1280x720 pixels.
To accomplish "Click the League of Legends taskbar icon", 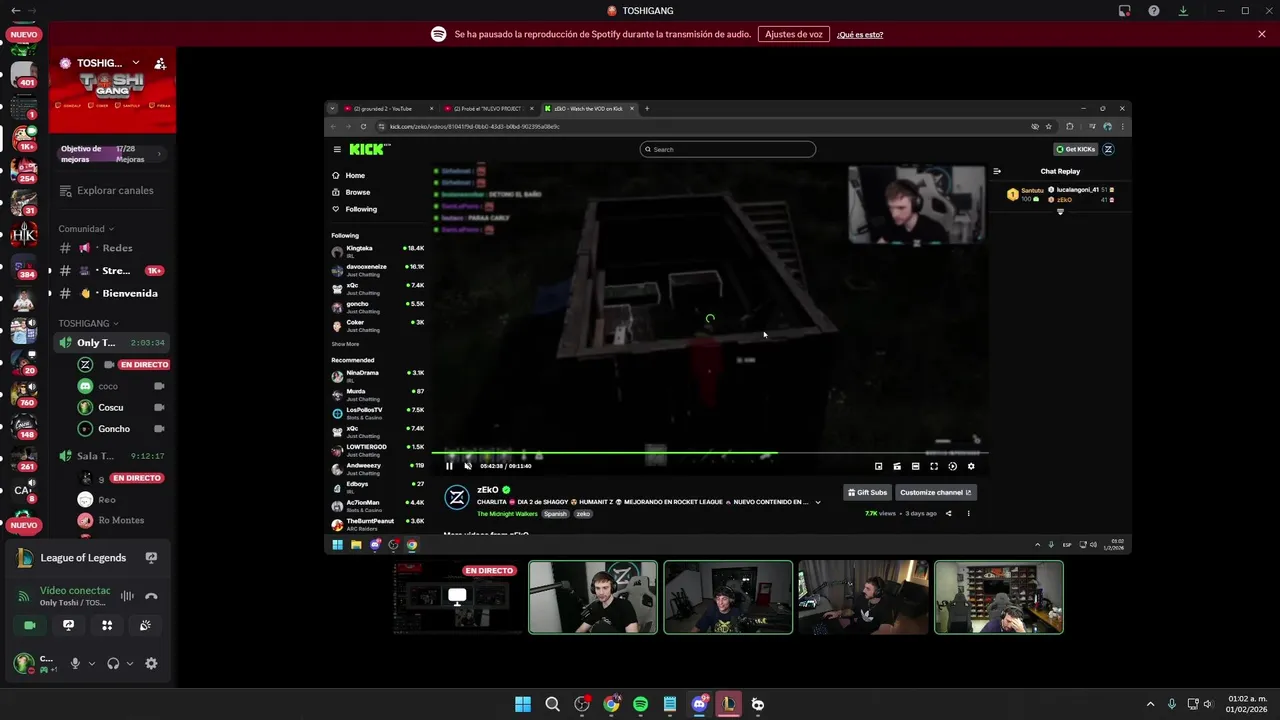I will (728, 704).
